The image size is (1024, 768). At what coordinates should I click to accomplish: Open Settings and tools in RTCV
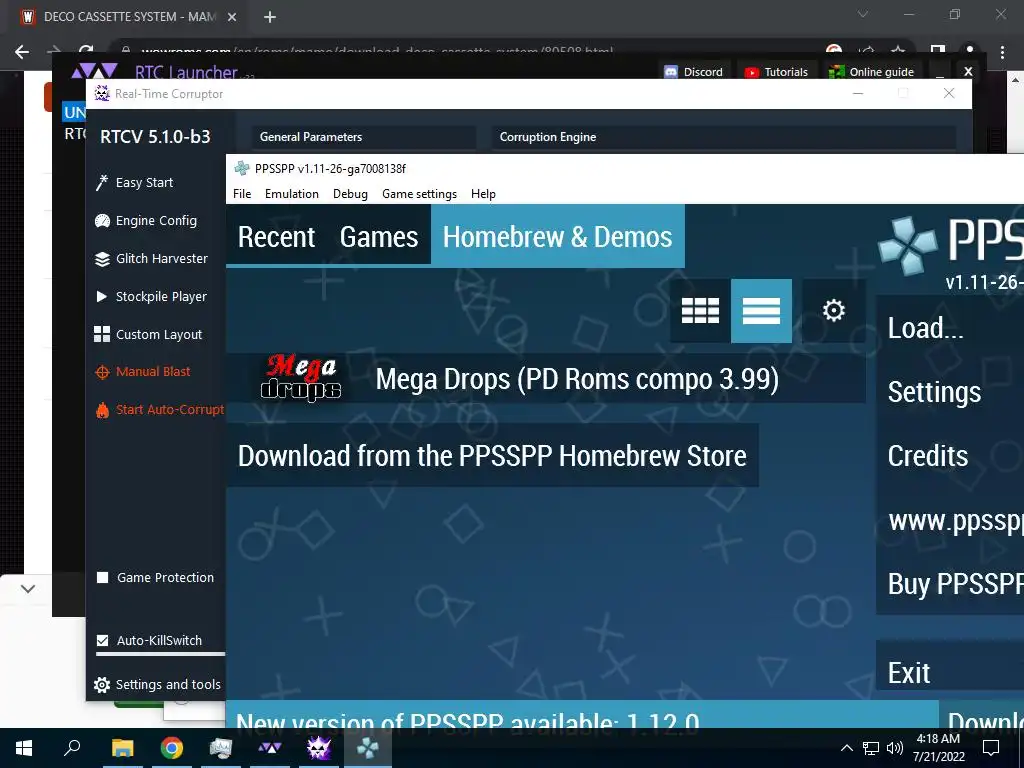click(157, 684)
